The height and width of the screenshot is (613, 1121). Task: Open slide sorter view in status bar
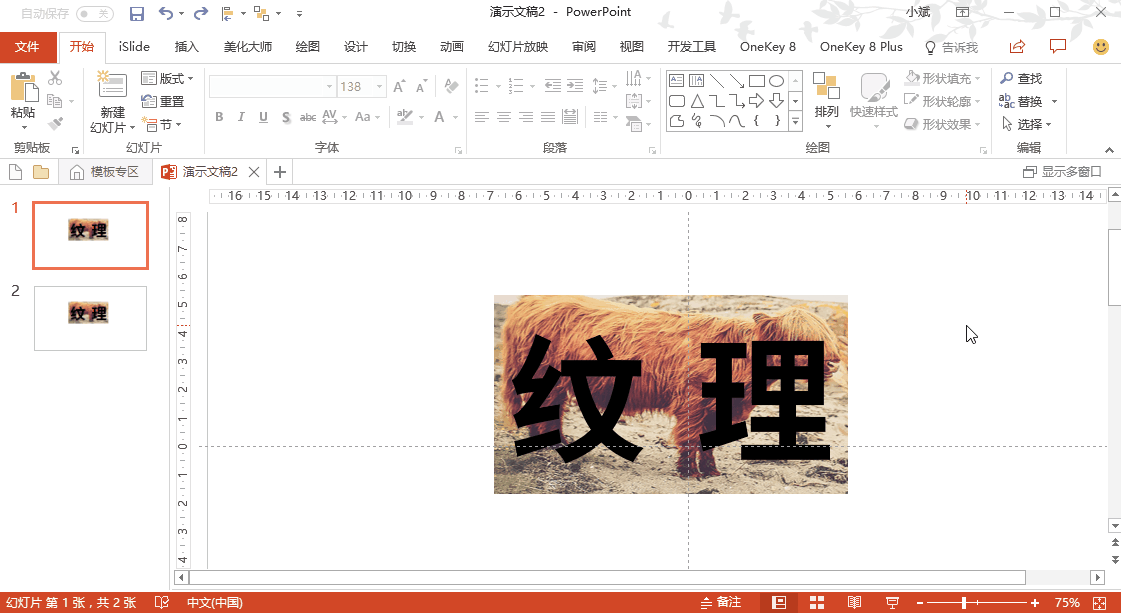click(x=816, y=602)
